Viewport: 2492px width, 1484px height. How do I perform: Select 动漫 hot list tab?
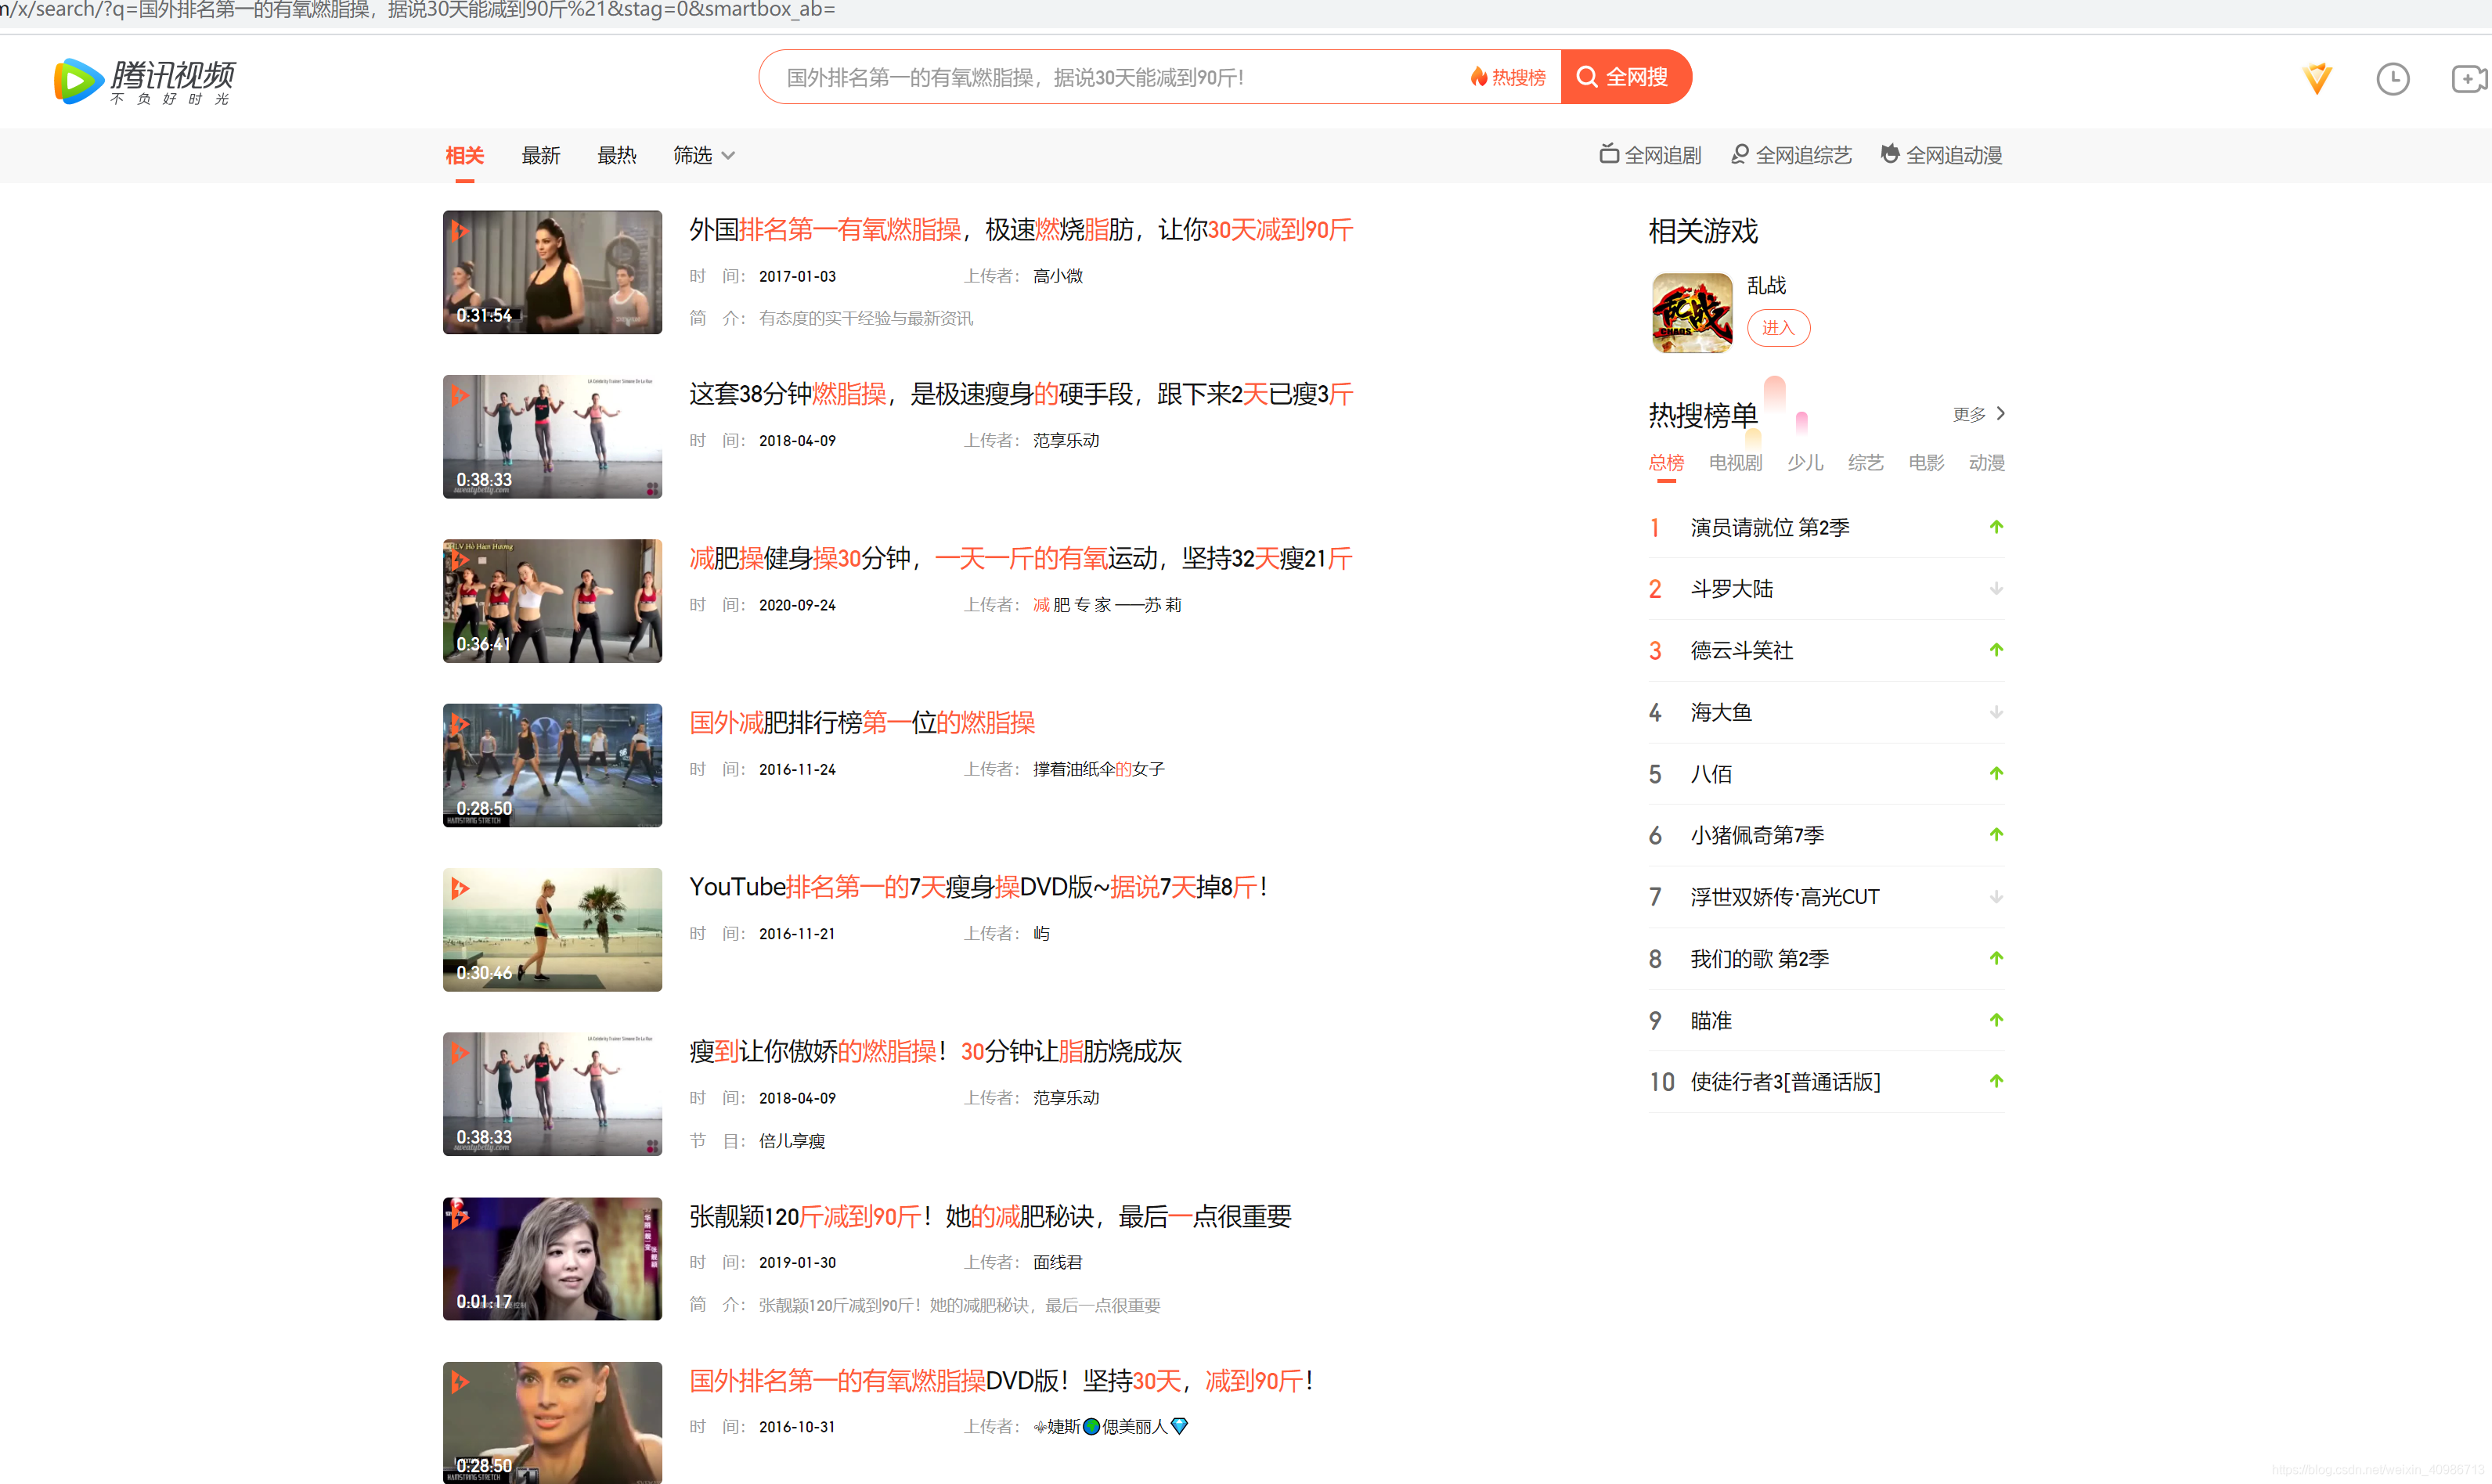[x=1986, y=462]
